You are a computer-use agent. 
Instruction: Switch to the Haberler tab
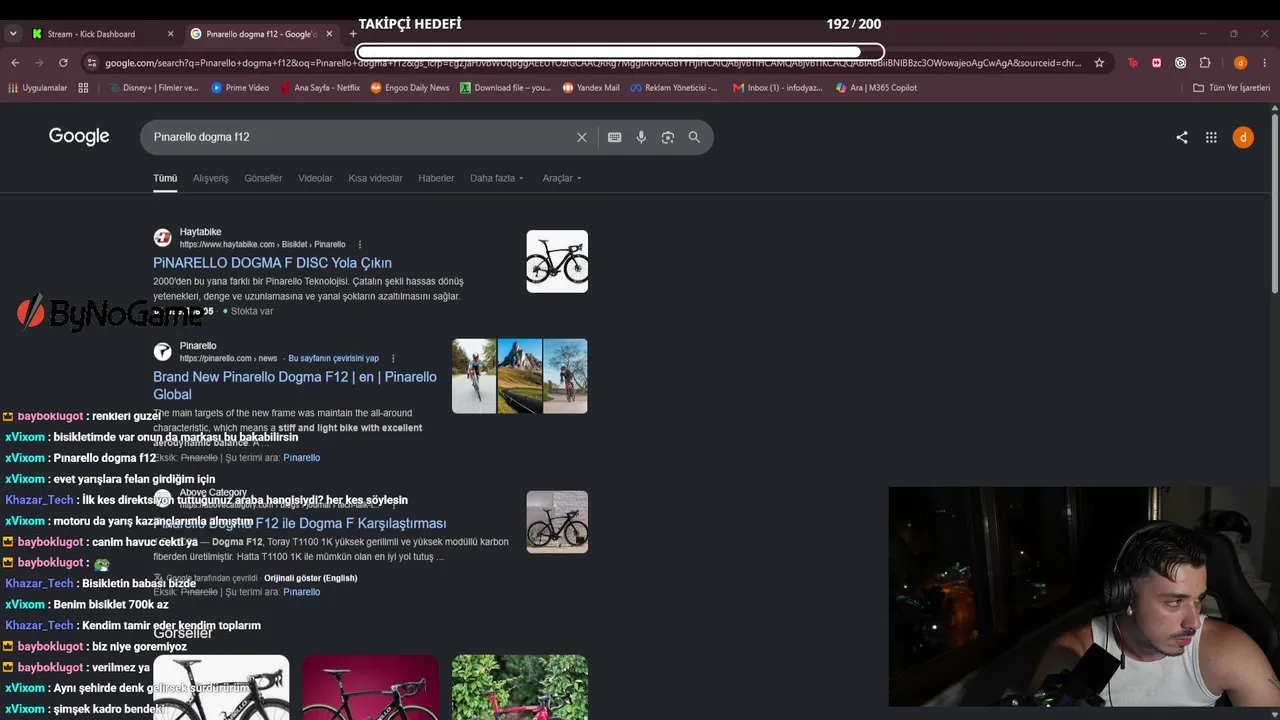pyautogui.click(x=436, y=178)
